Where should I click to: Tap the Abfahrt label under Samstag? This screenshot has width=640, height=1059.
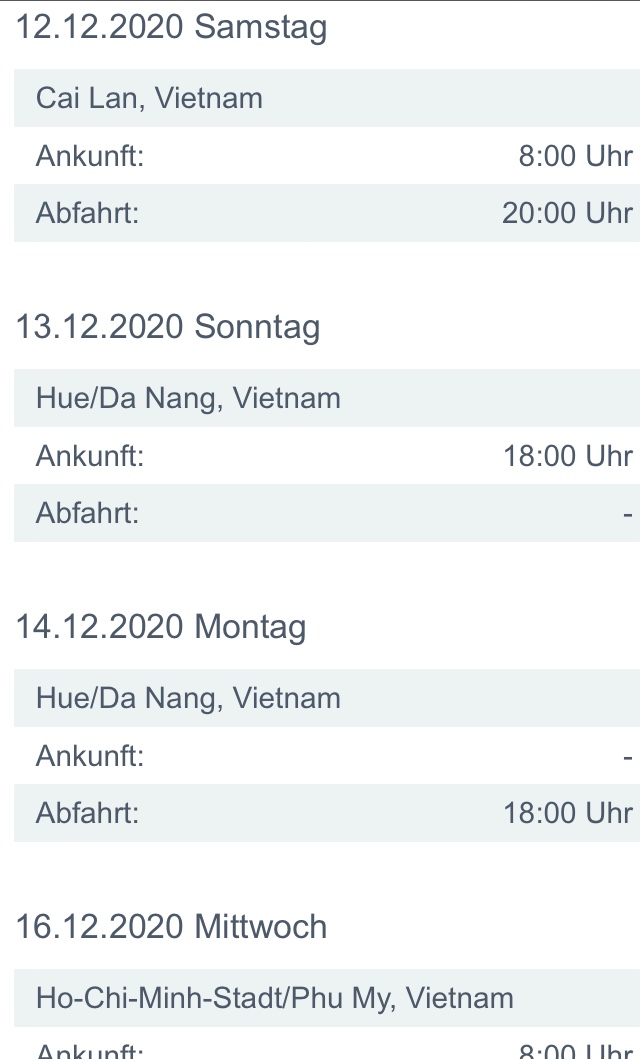pyautogui.click(x=87, y=213)
